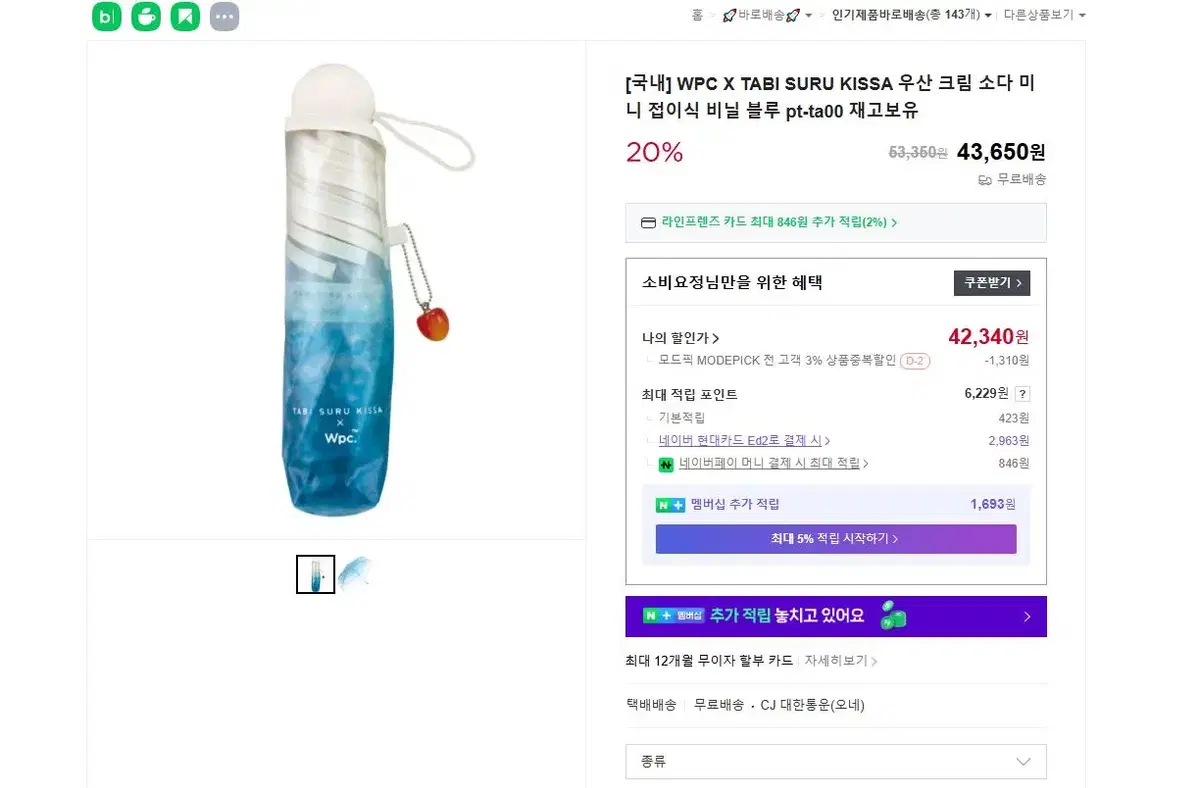Open the gray more-options ellipsis icon

click(x=225, y=17)
